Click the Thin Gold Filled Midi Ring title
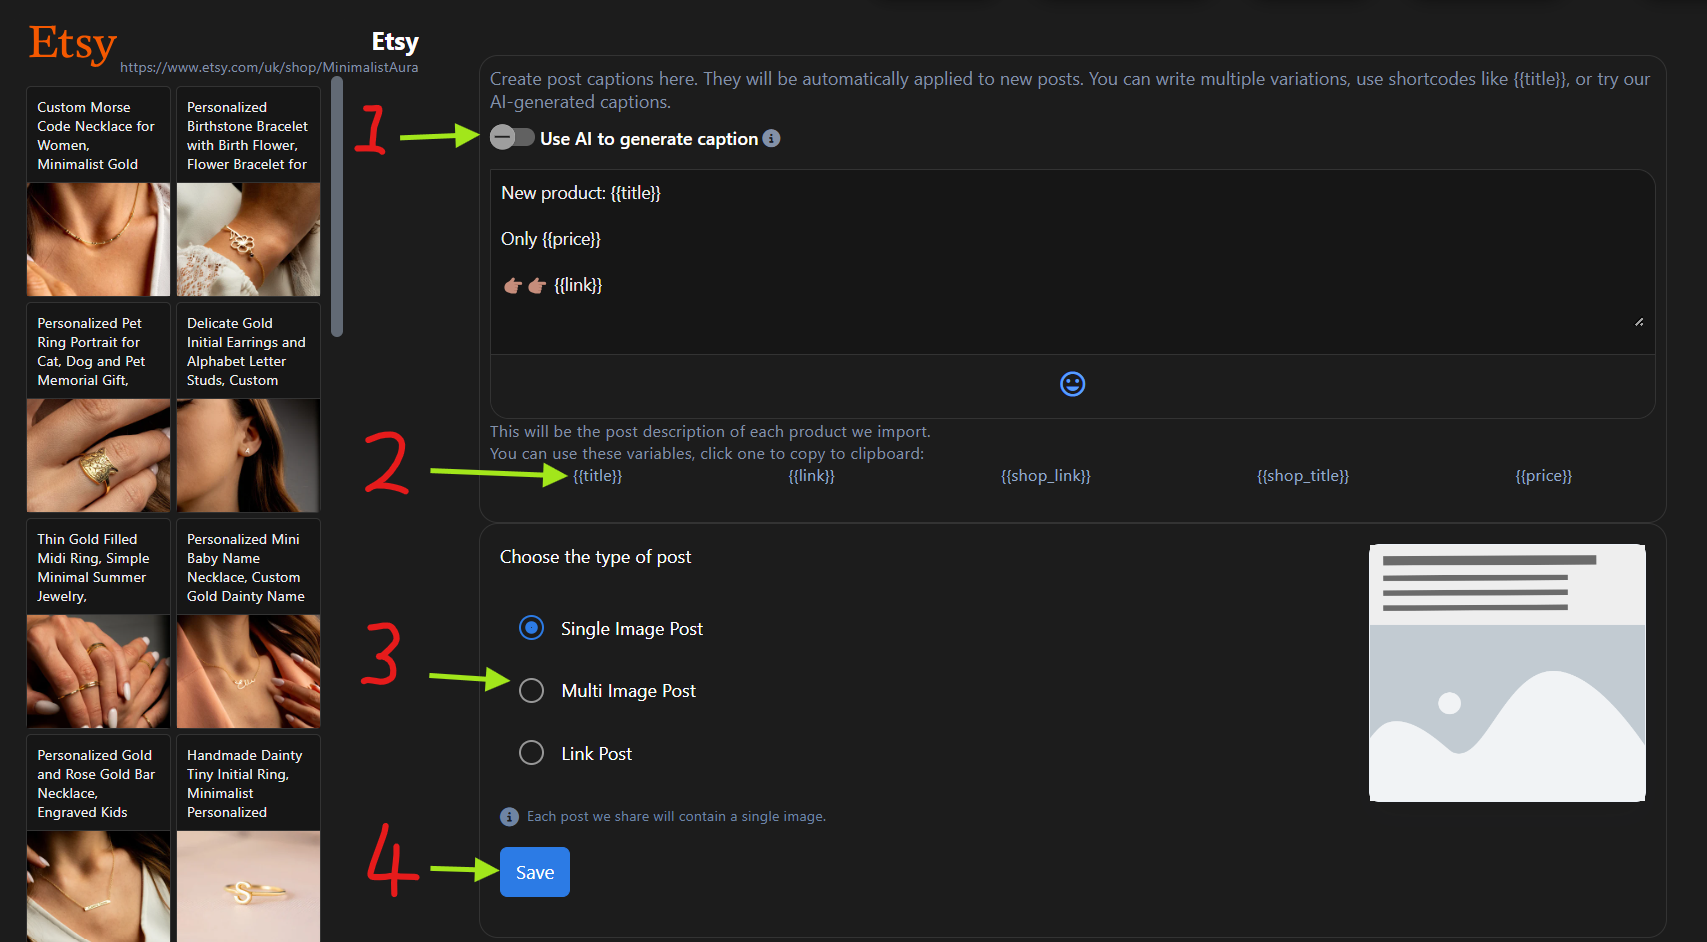Screen dimensions: 1707x942 93,567
